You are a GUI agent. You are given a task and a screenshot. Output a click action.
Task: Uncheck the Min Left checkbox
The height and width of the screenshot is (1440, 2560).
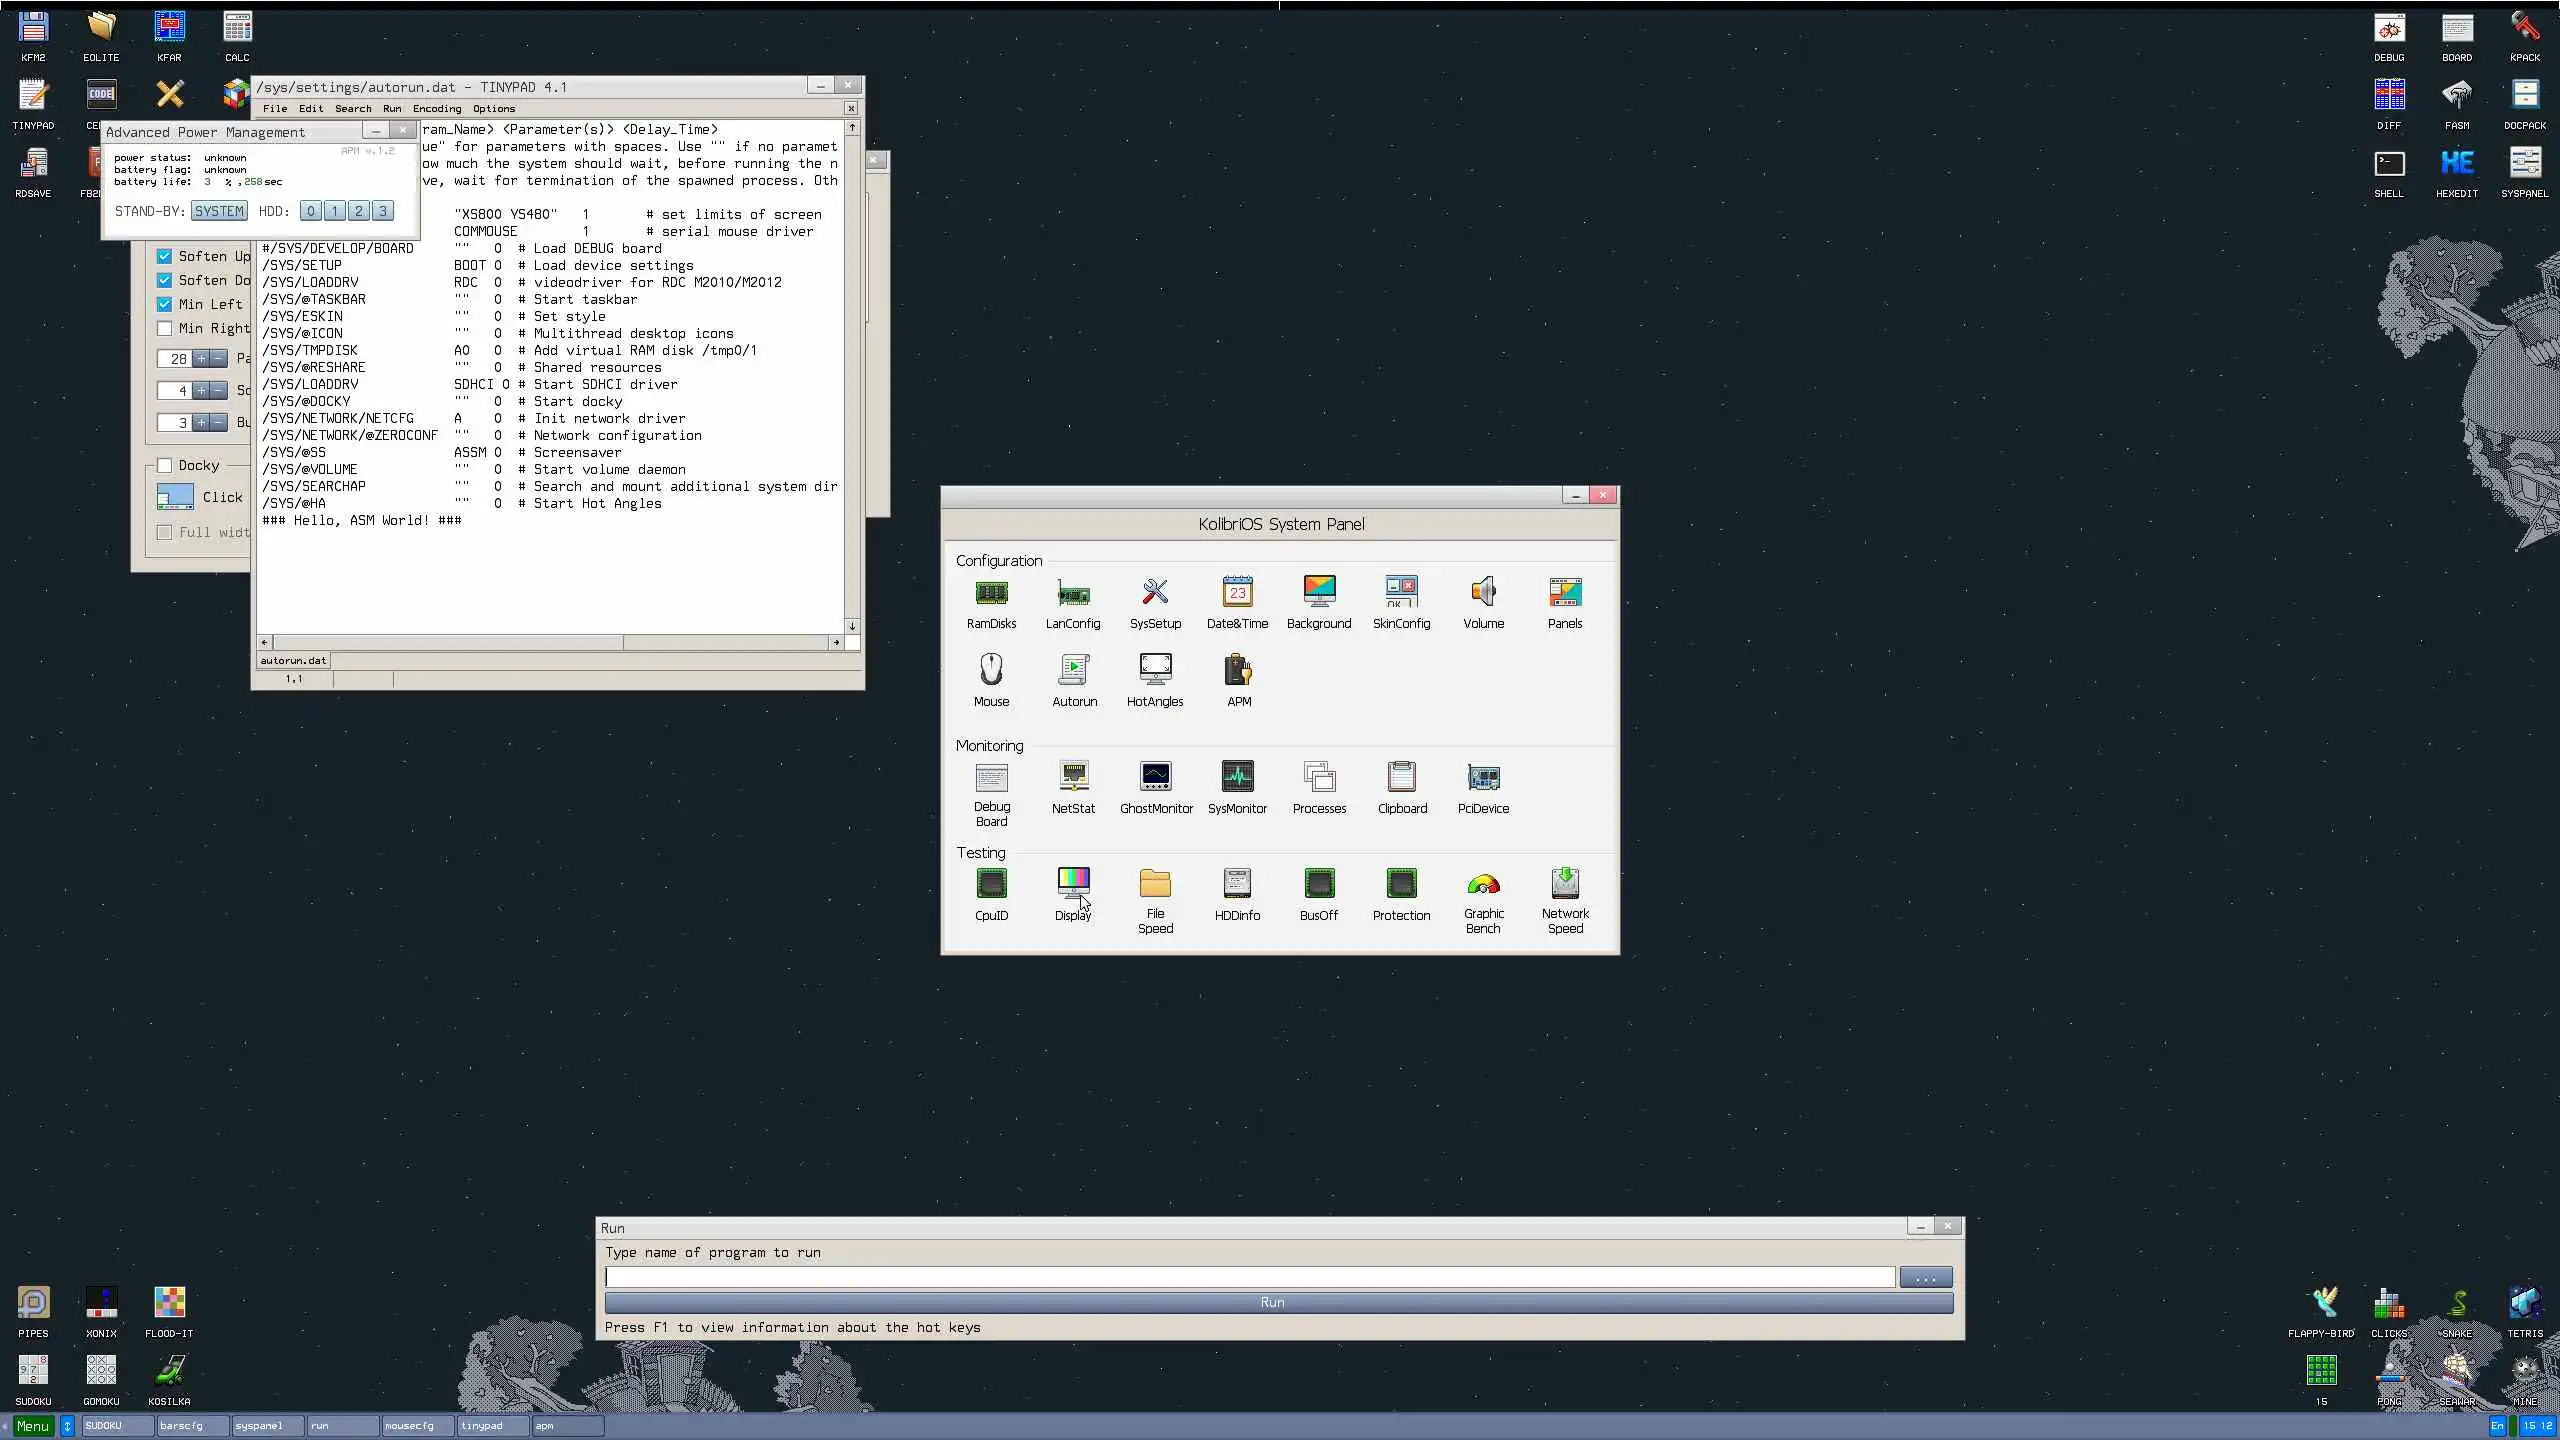click(165, 304)
